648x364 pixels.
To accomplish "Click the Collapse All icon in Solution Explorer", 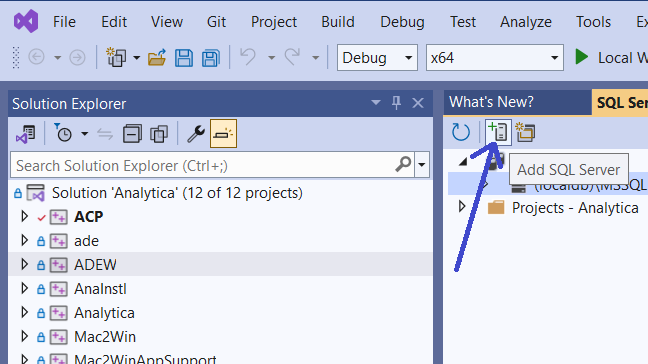I will [x=132, y=134].
